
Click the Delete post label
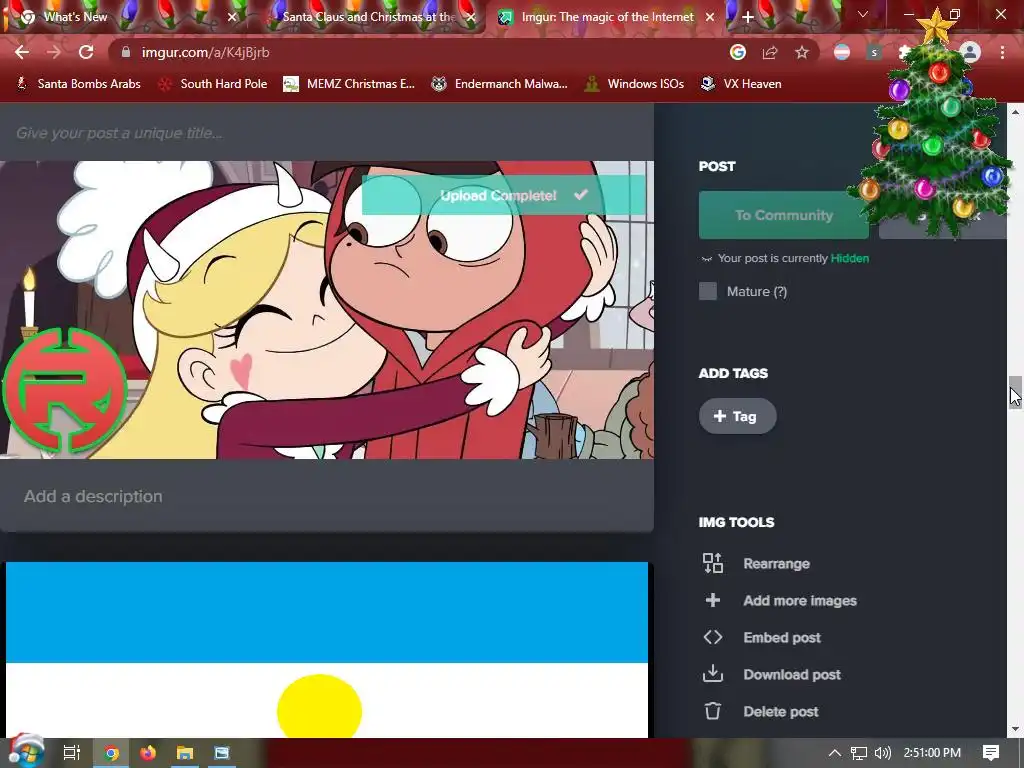780,711
